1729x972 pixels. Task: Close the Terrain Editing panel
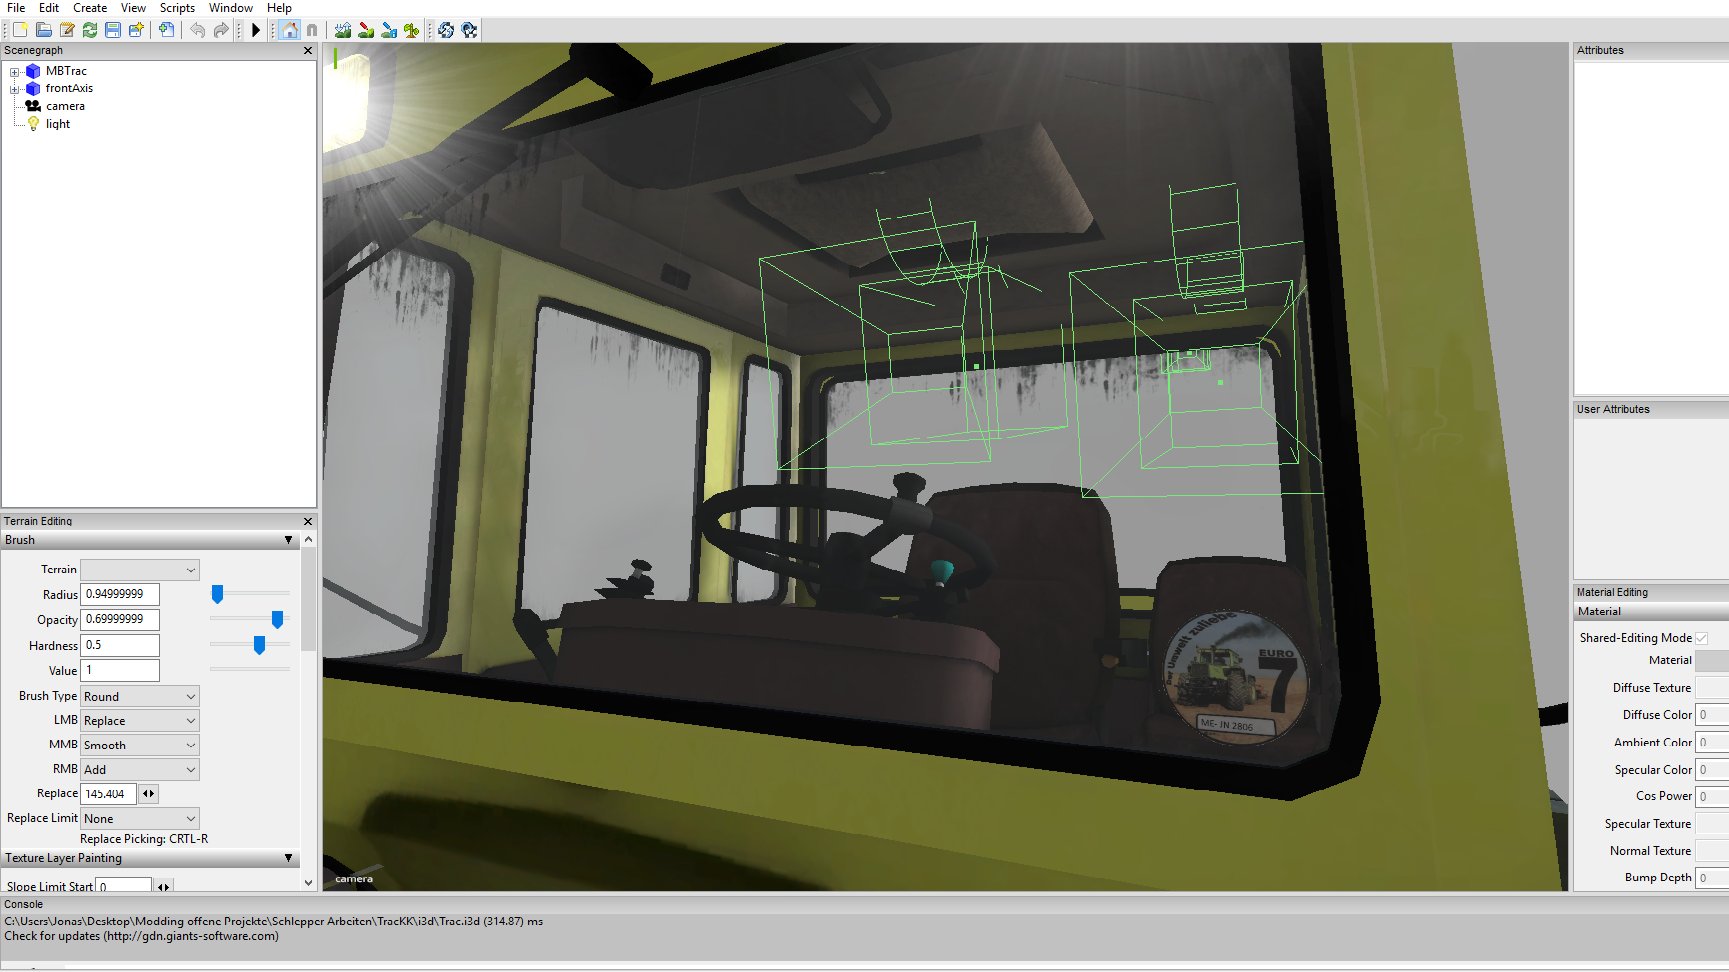pyautogui.click(x=308, y=521)
